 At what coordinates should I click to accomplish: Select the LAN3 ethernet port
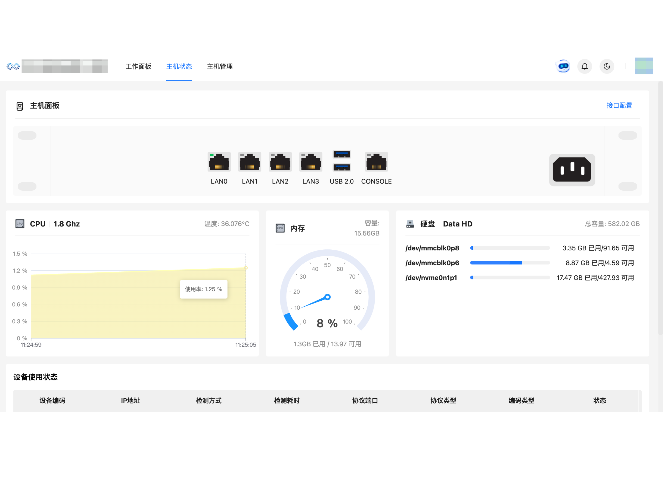(311, 162)
